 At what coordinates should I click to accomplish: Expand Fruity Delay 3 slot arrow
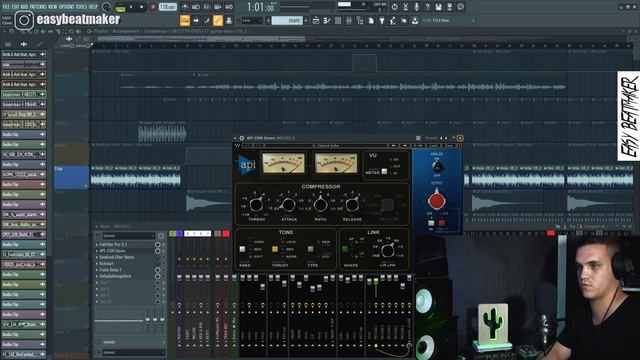(97, 270)
